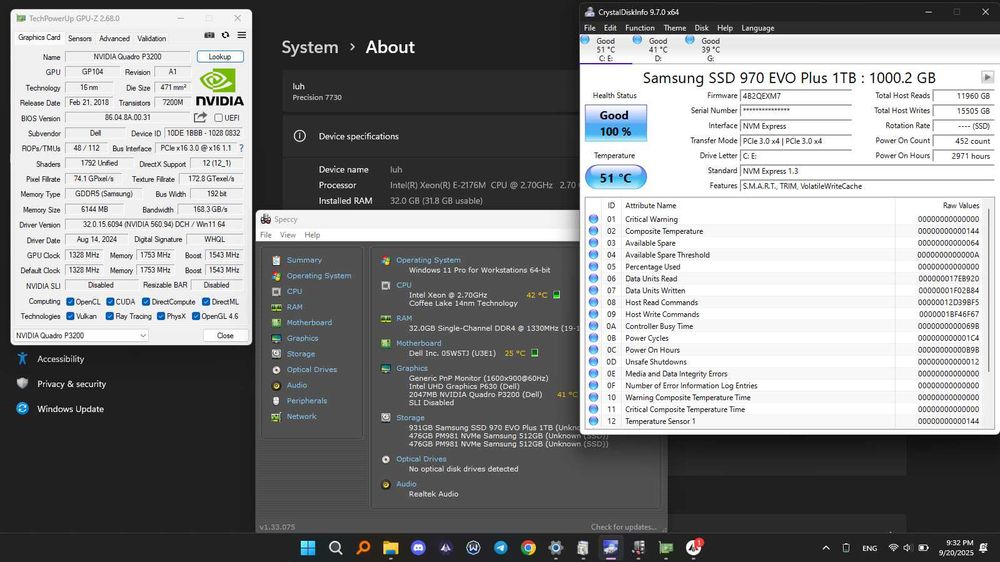This screenshot has width=1000, height=562.
Task: Open Speccy Help menu
Action: click(x=312, y=235)
